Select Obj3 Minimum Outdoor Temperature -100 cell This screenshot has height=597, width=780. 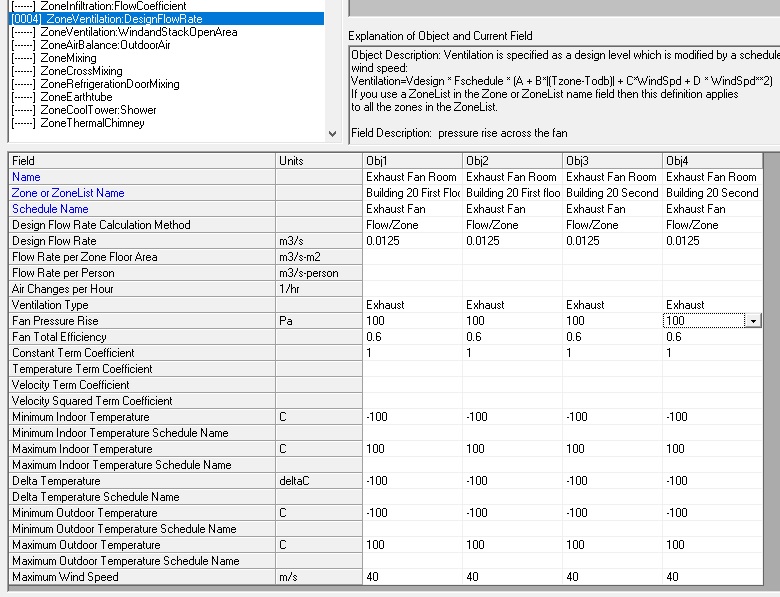(612, 513)
